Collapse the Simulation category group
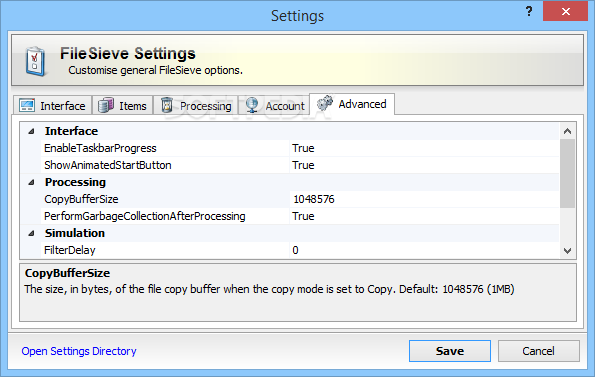 pyautogui.click(x=31, y=233)
